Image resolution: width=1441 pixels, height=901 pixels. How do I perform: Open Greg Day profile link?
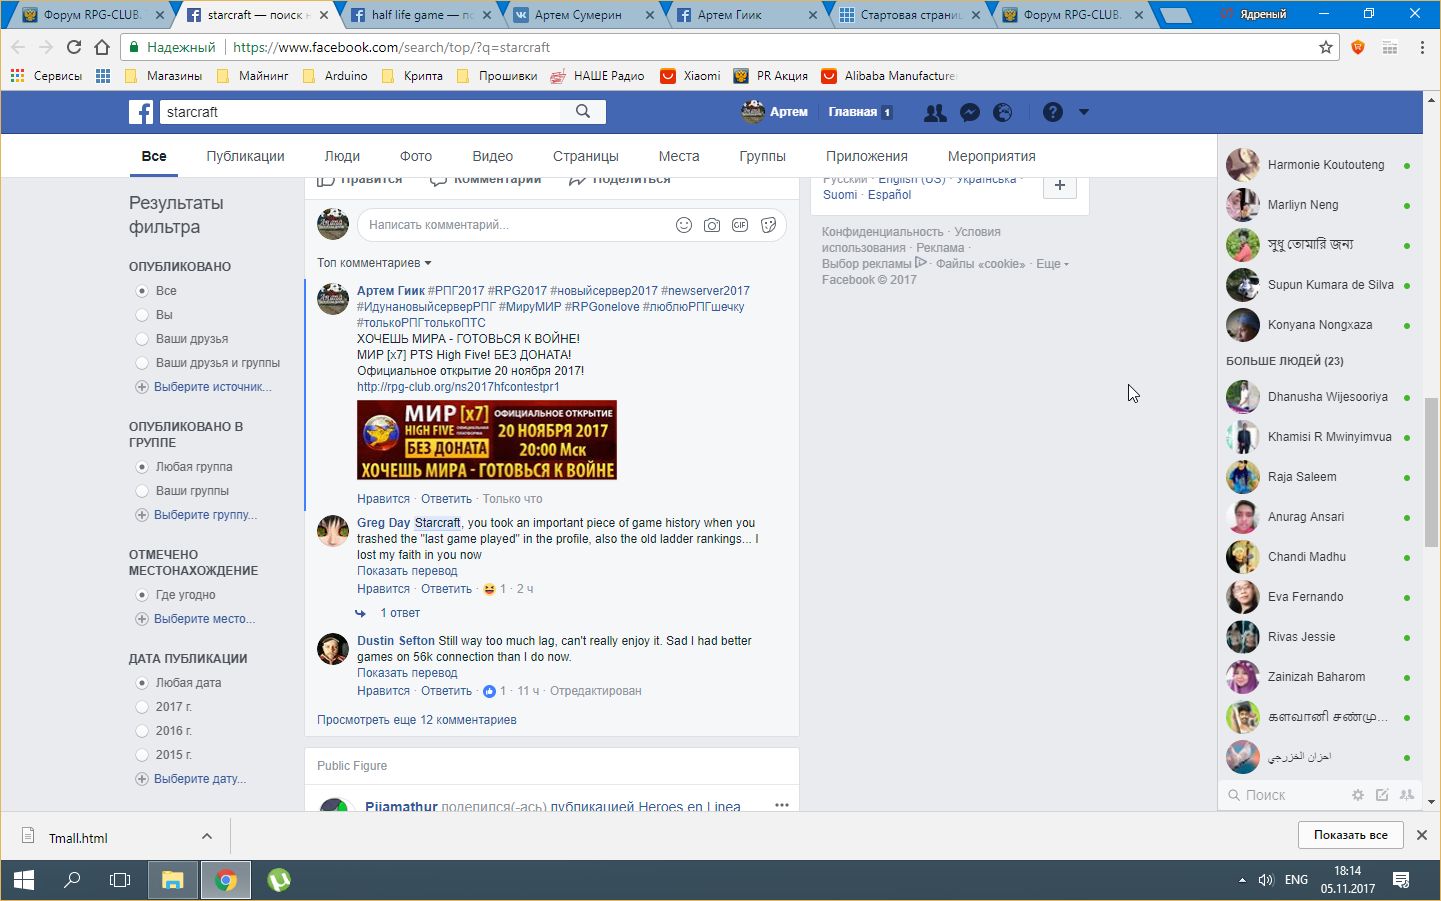click(383, 523)
